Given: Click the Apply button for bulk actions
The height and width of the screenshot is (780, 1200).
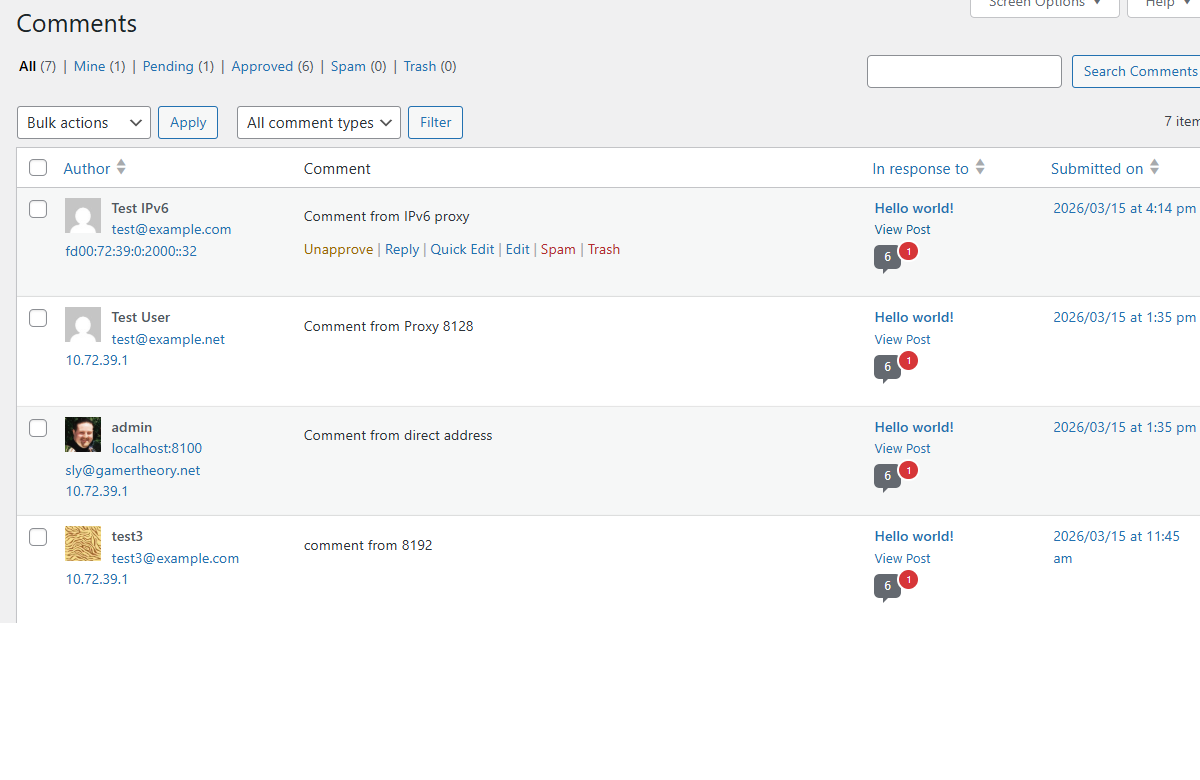Looking at the screenshot, I should pos(187,122).
